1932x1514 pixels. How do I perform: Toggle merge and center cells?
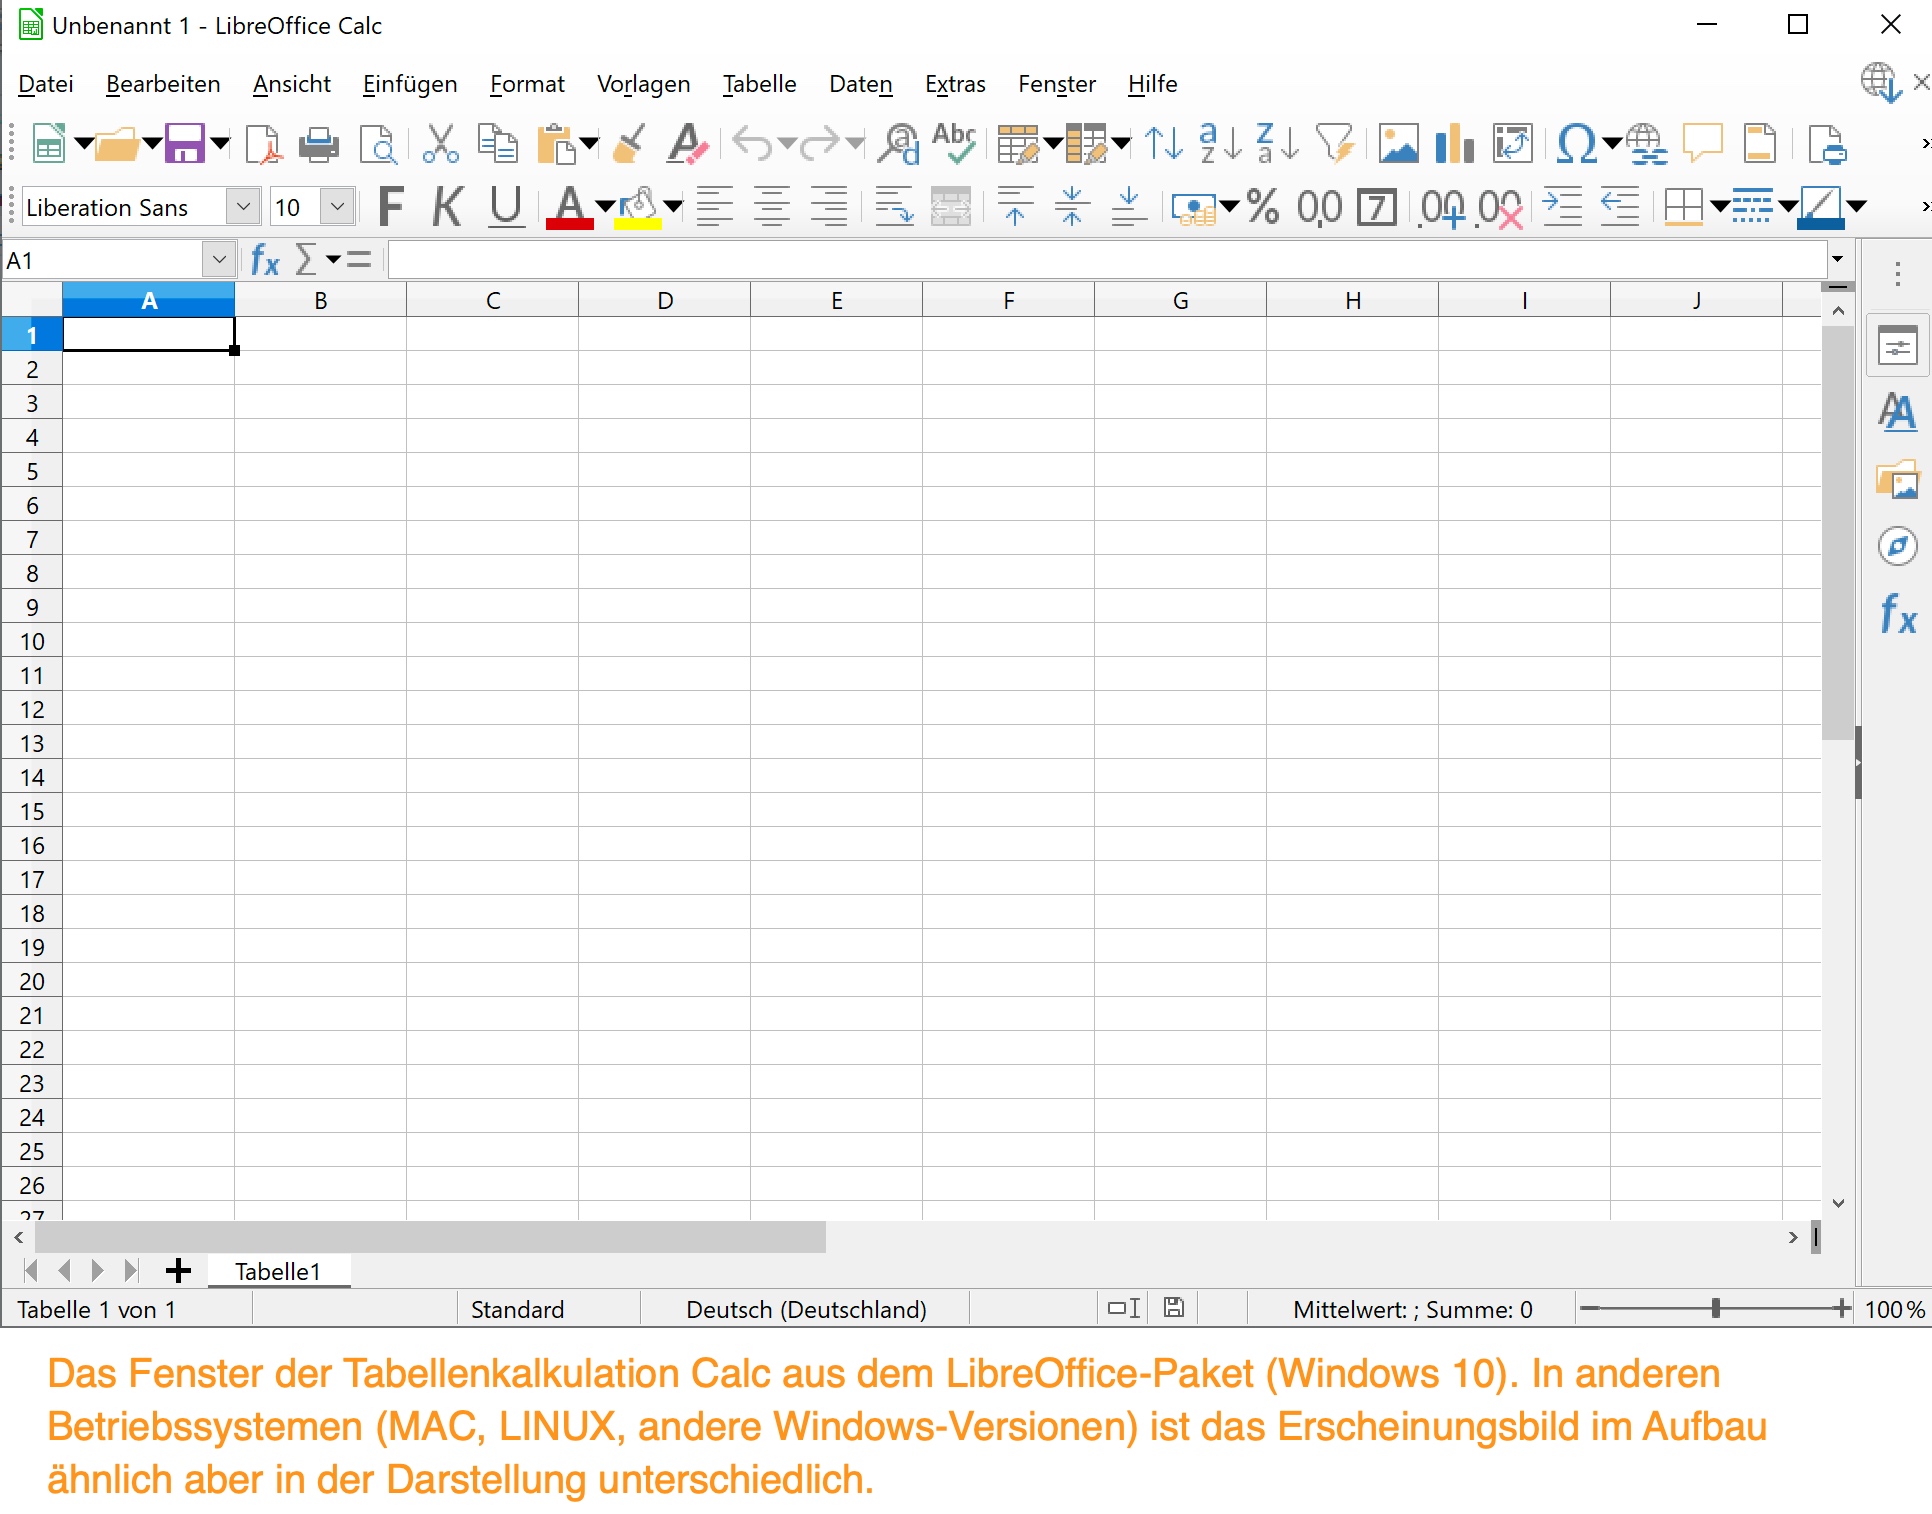951,207
